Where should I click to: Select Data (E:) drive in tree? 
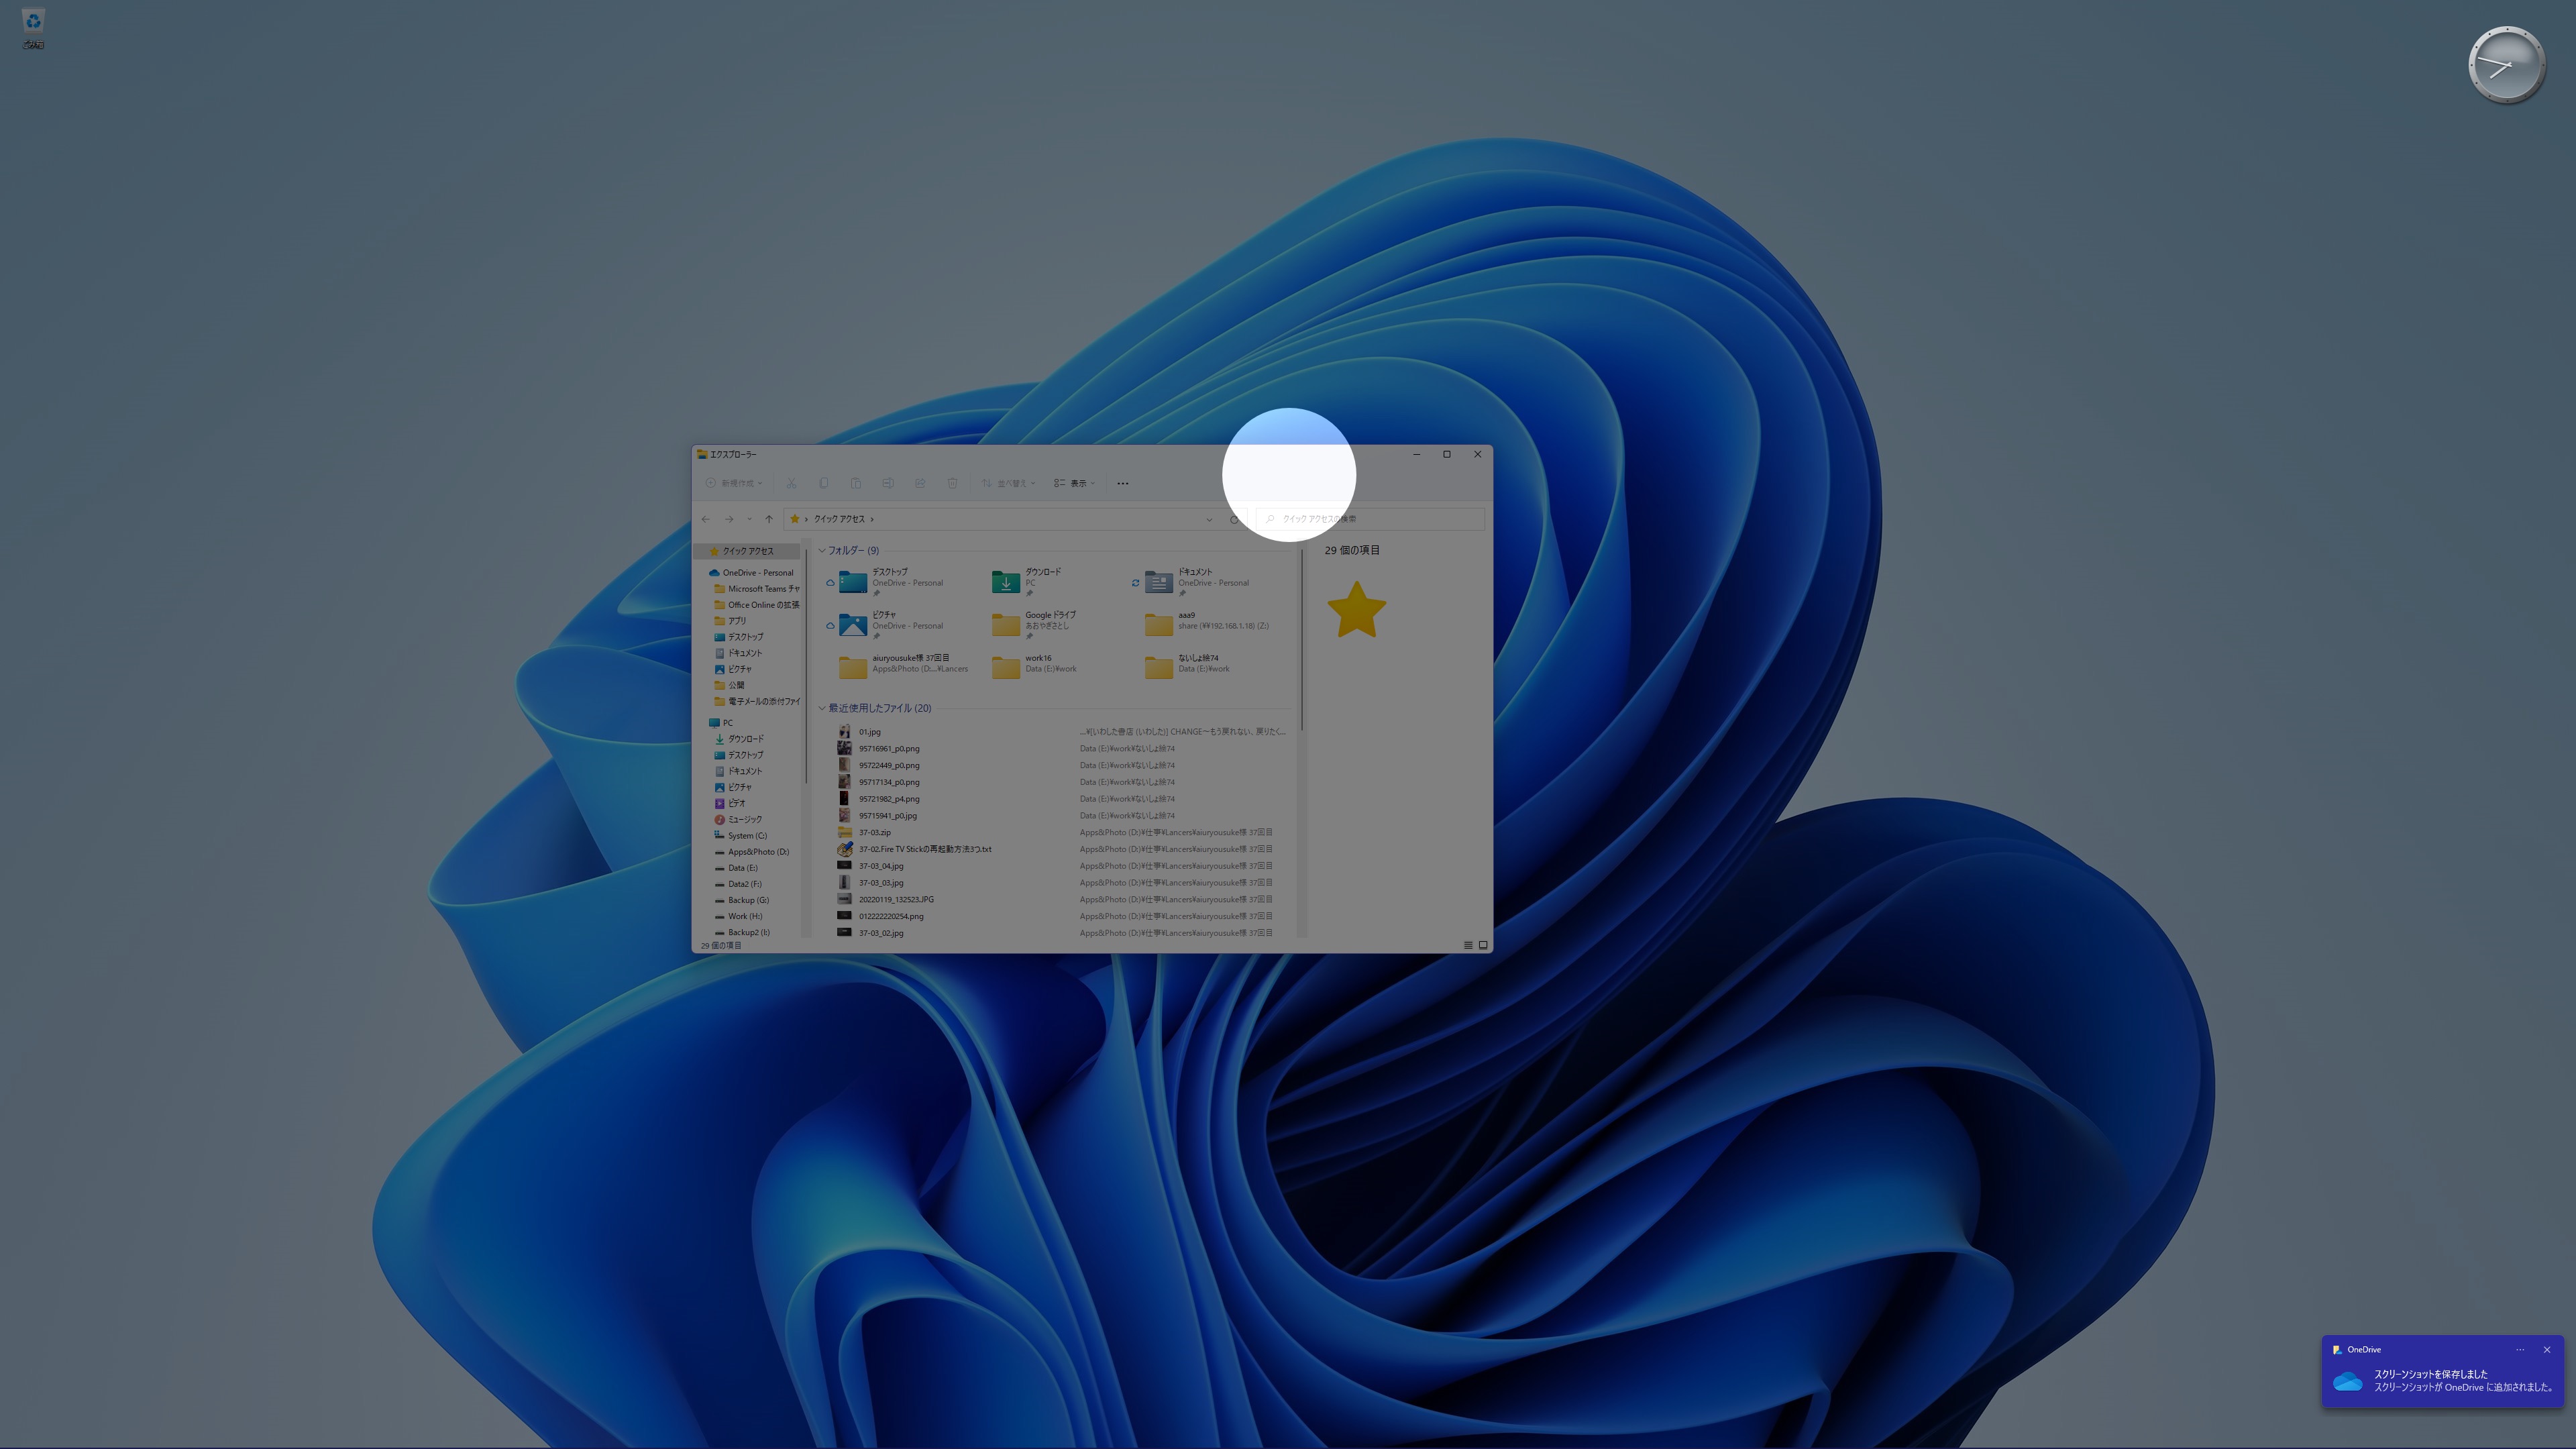pyautogui.click(x=736, y=868)
